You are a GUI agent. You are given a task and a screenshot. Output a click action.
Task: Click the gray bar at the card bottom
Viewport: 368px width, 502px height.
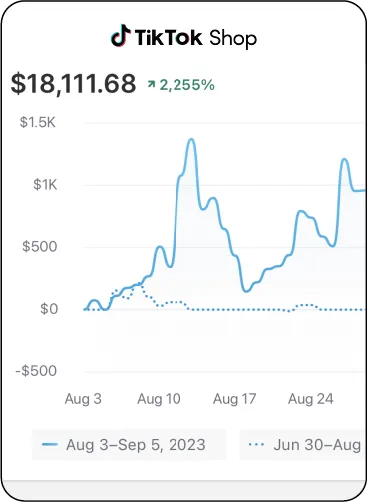pyautogui.click(x=184, y=490)
